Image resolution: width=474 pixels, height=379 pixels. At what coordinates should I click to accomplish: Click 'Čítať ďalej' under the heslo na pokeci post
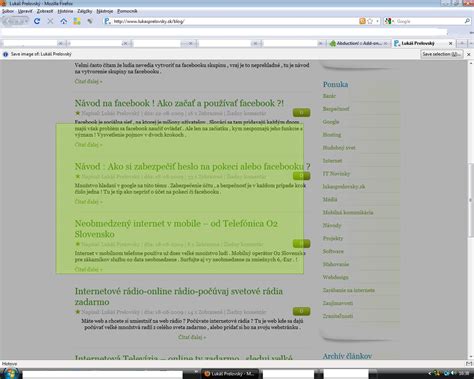(88, 202)
